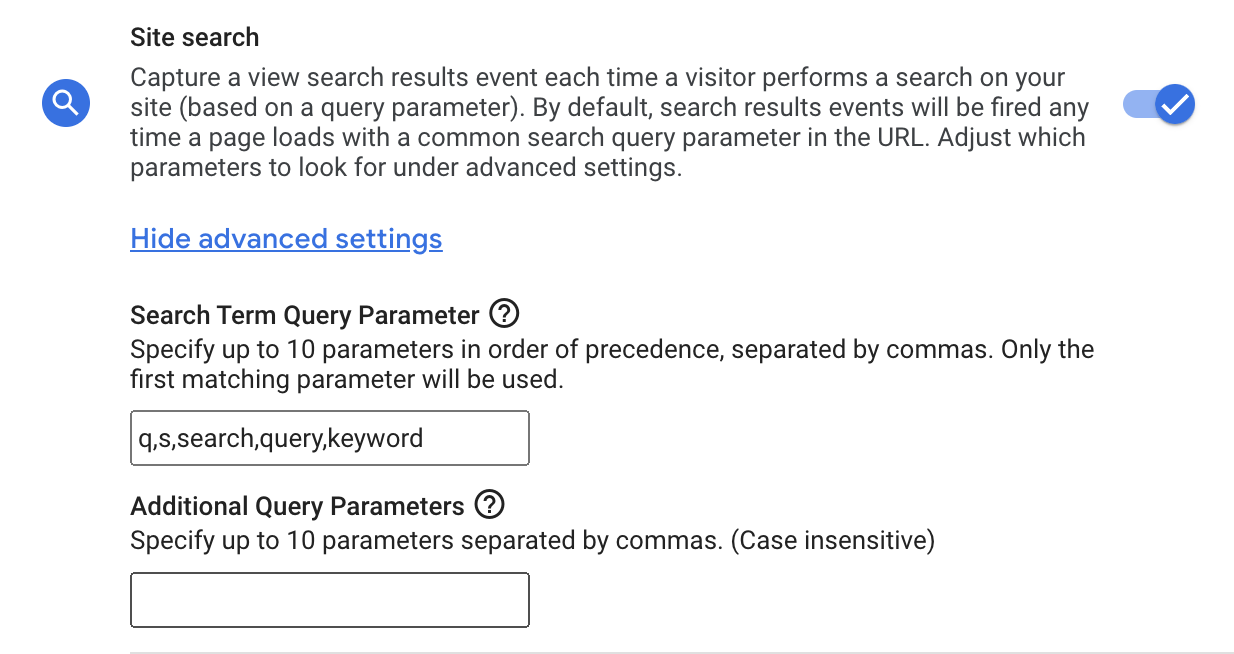This screenshot has height=654, width=1234.
Task: Click the Additional Query Parameters label
Action: (x=297, y=507)
